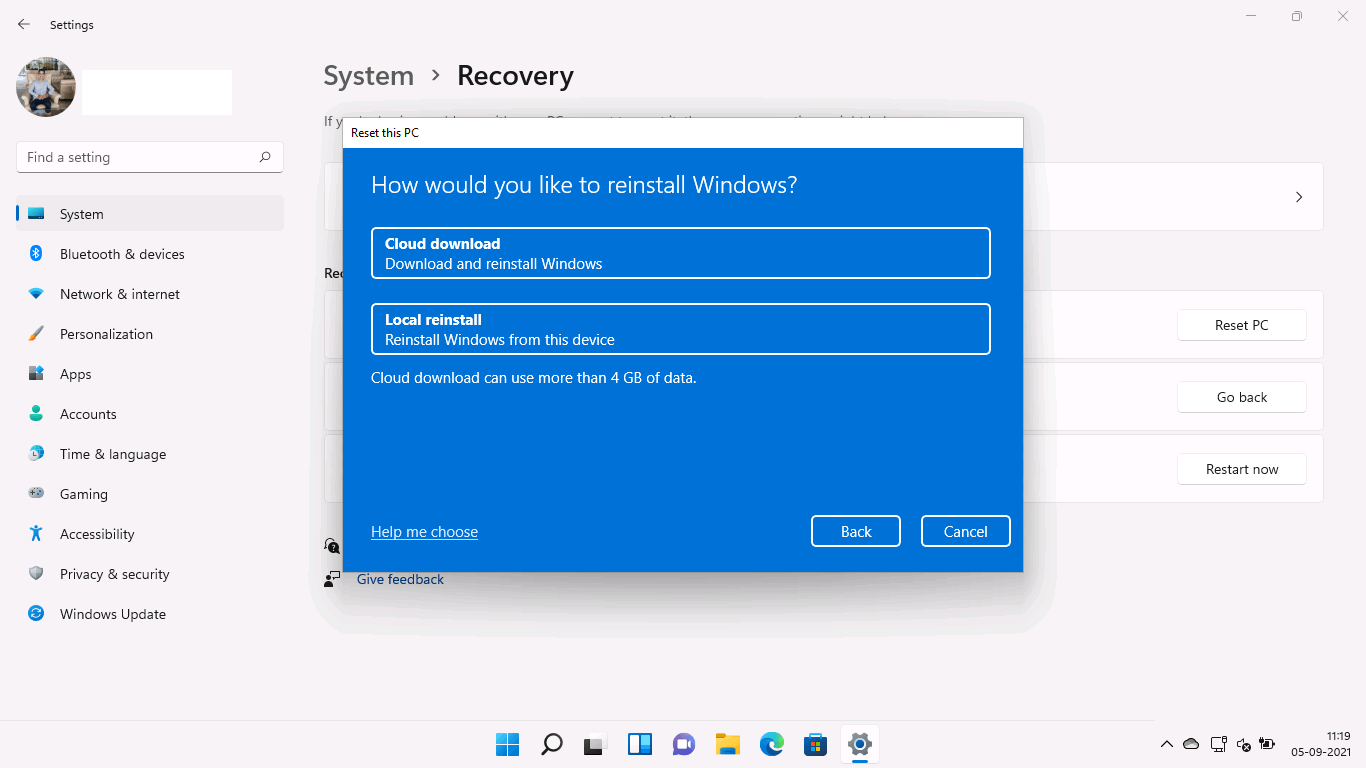Screen dimensions: 1366x768
Task: Click the Restart now button
Action: click(1242, 469)
